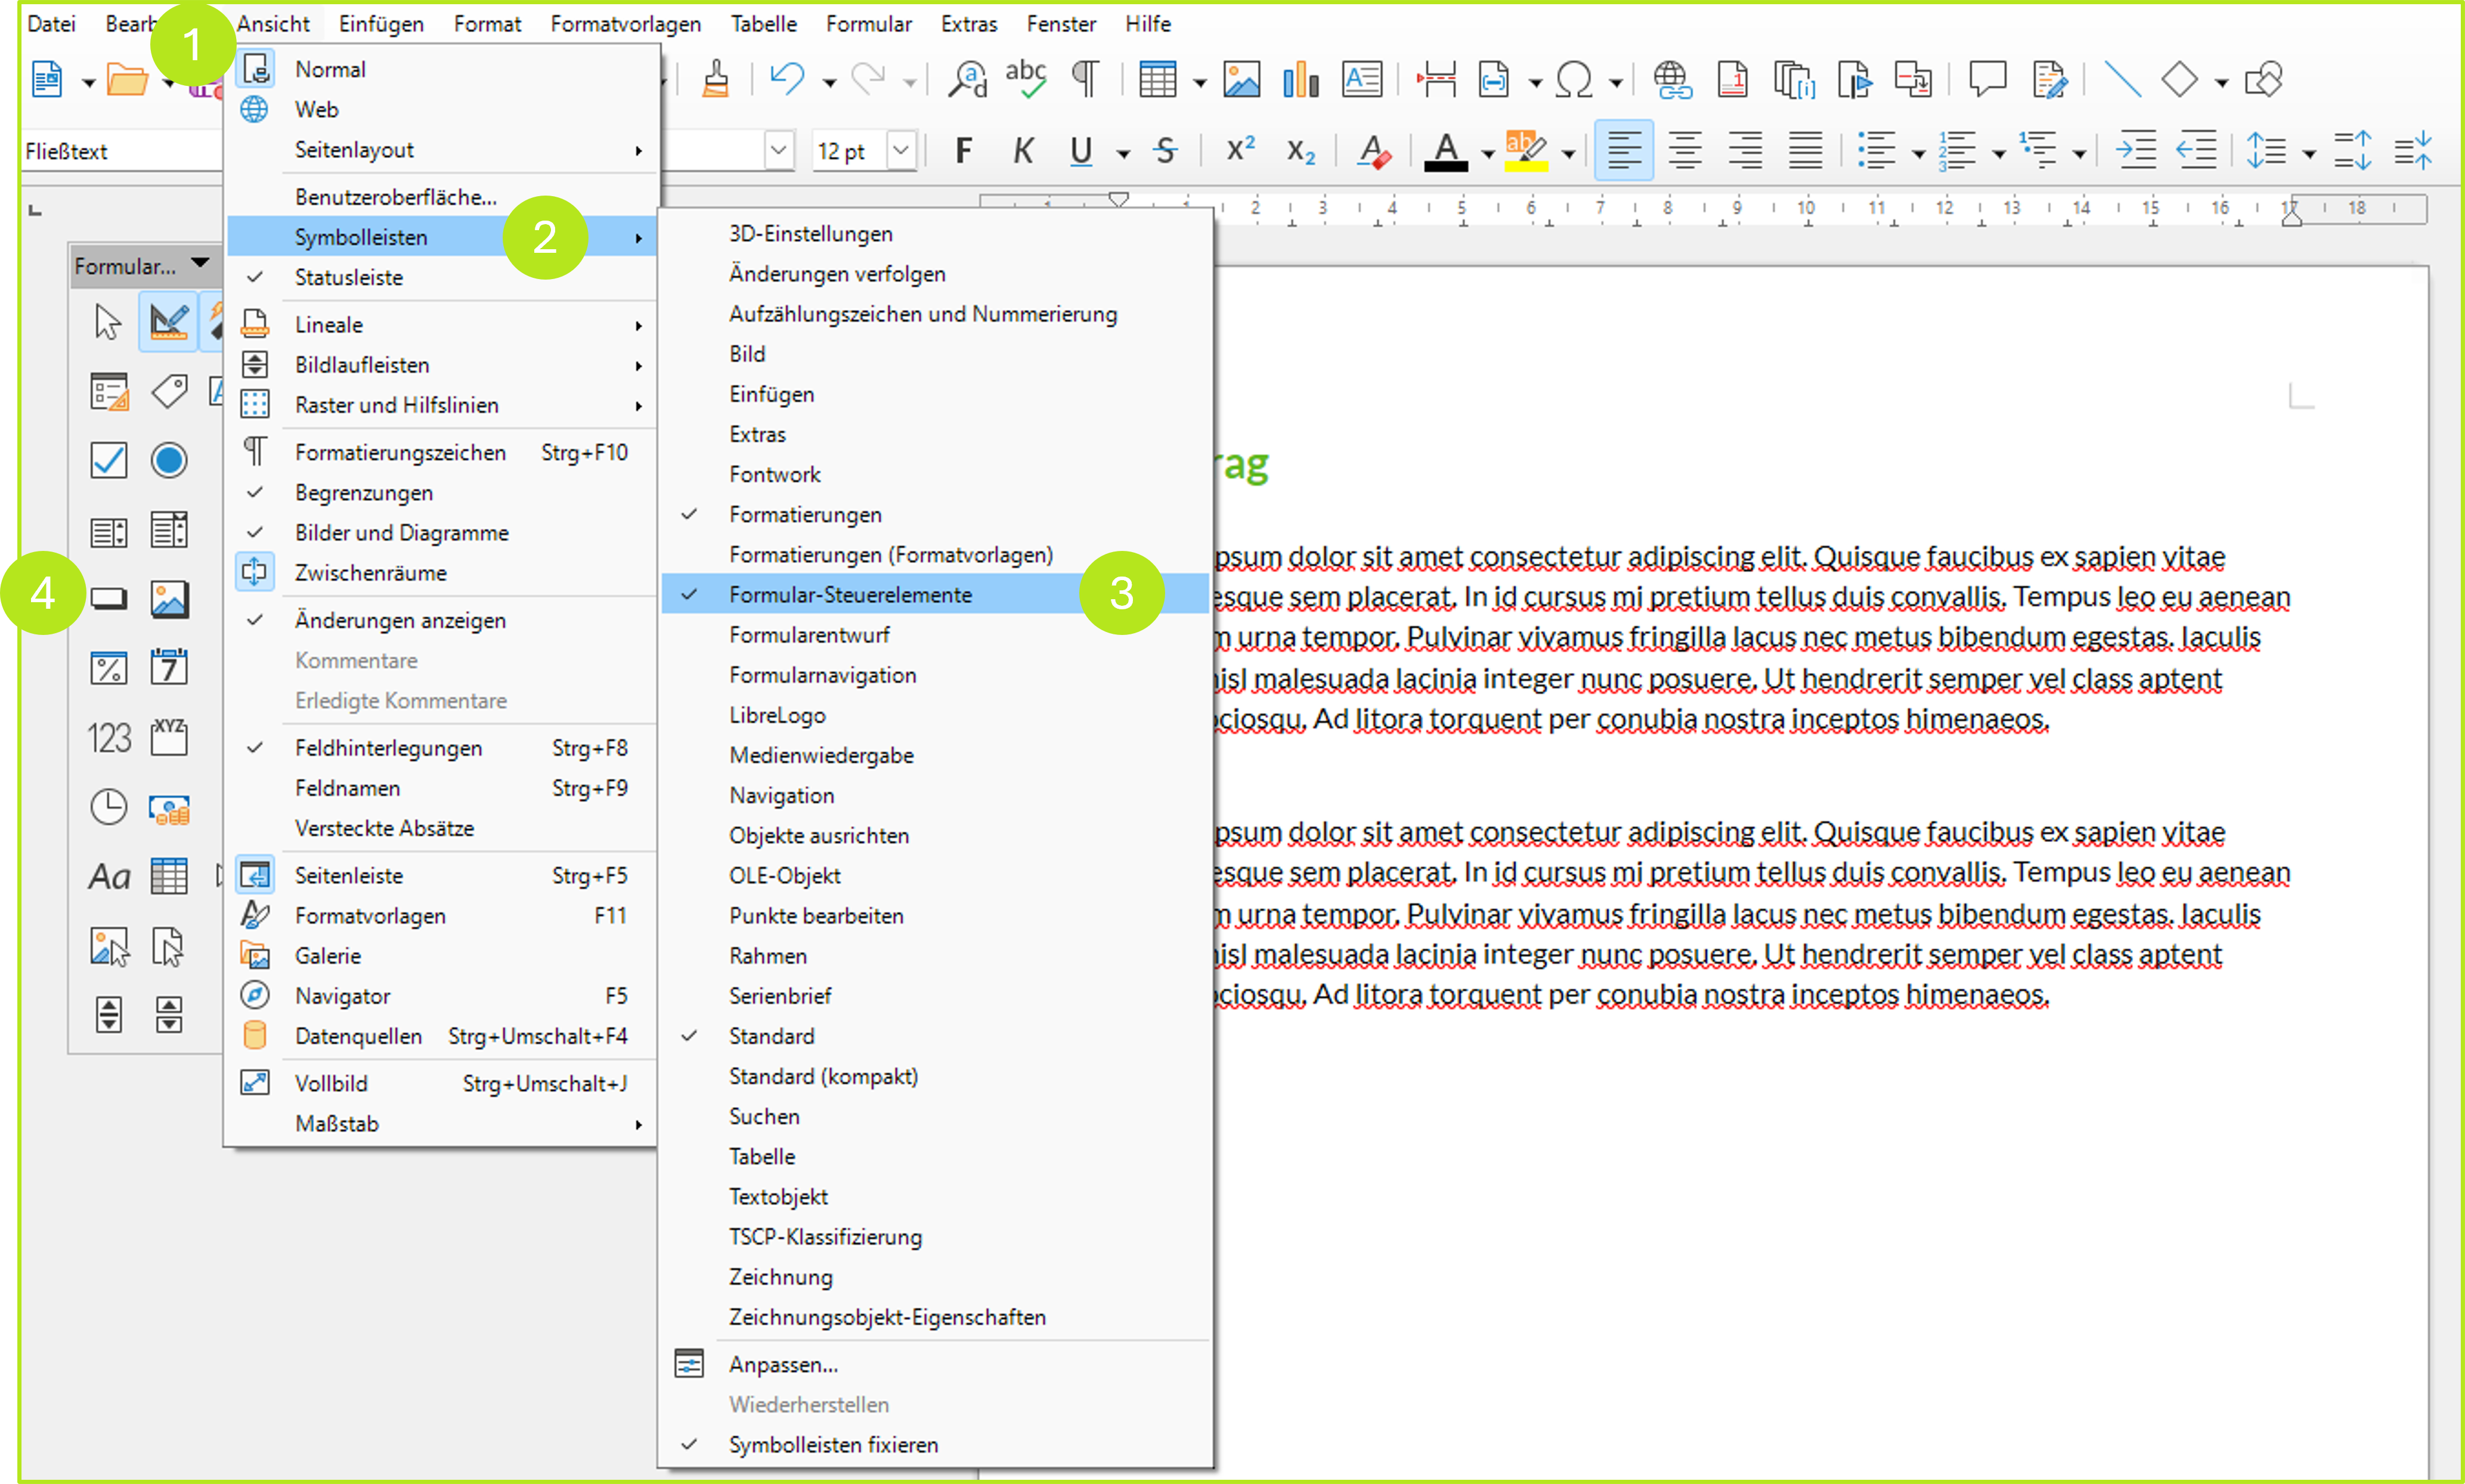This screenshot has width=2465, height=1484.
Task: Disable the Standard toolbar checkmark
Action: 771,1036
